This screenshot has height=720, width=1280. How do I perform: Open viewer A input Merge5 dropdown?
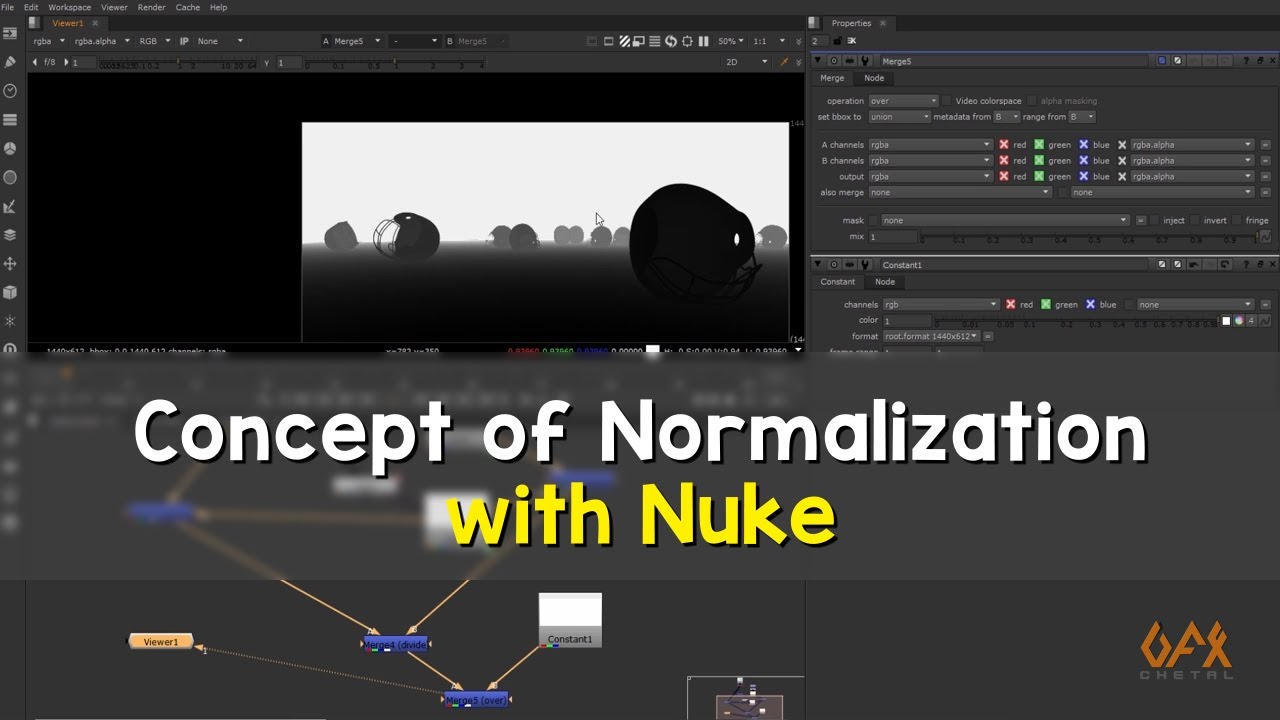(357, 41)
